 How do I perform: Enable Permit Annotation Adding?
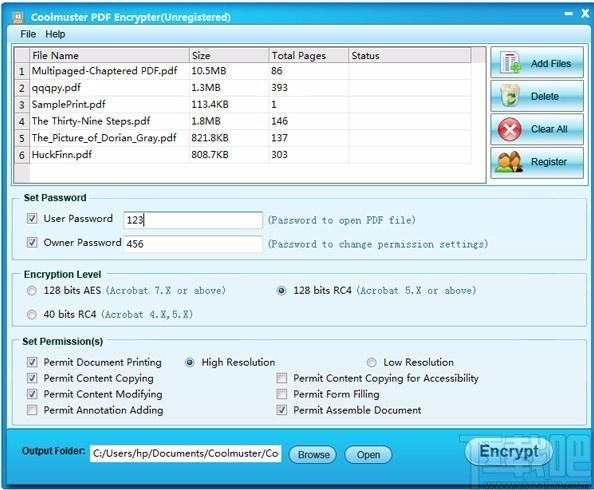pos(32,410)
